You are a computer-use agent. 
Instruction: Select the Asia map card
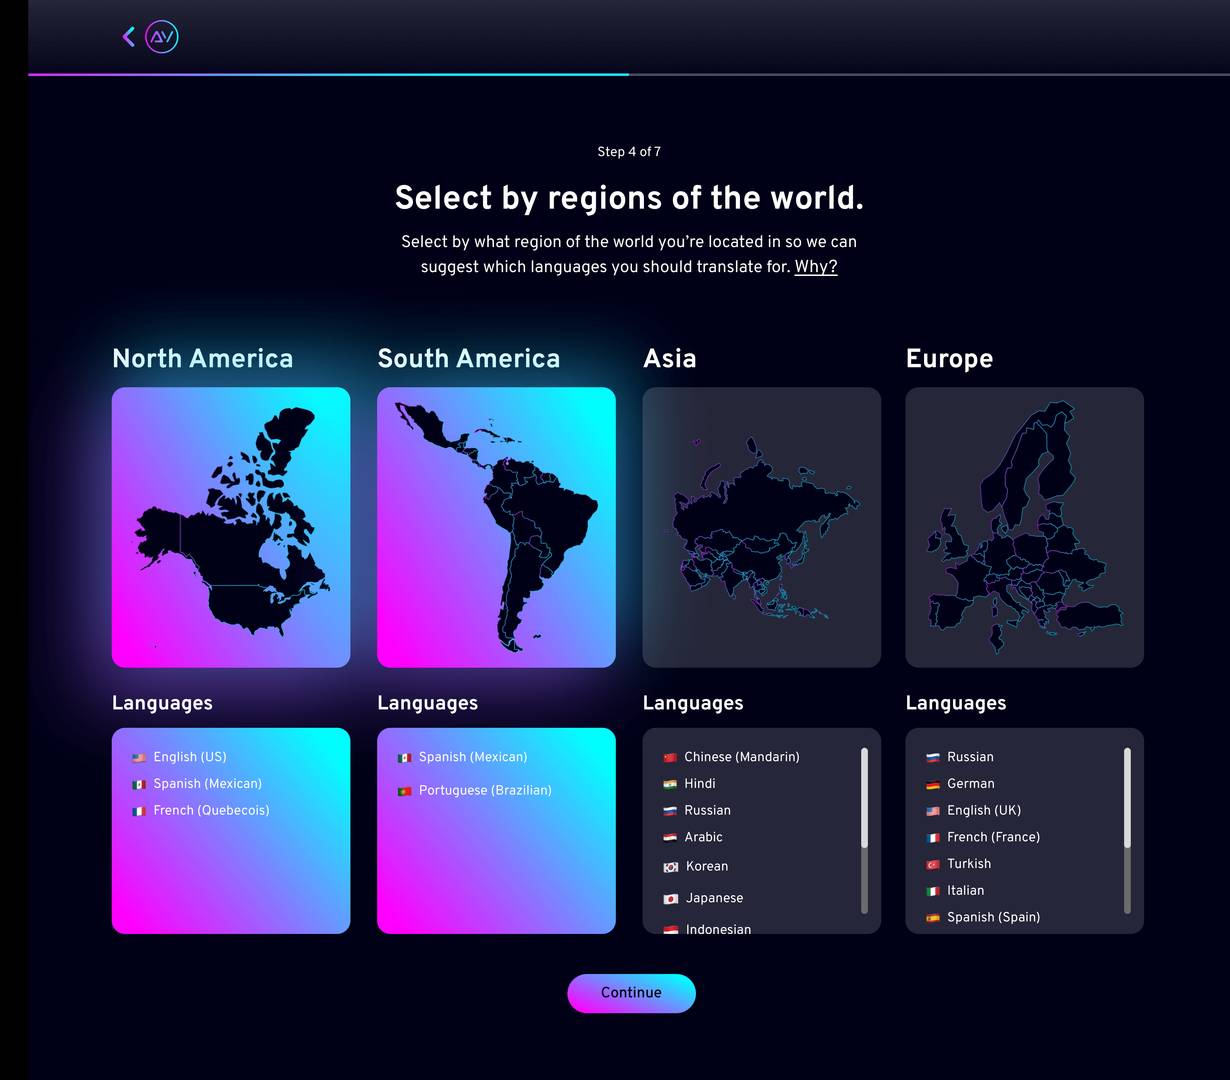coord(761,527)
